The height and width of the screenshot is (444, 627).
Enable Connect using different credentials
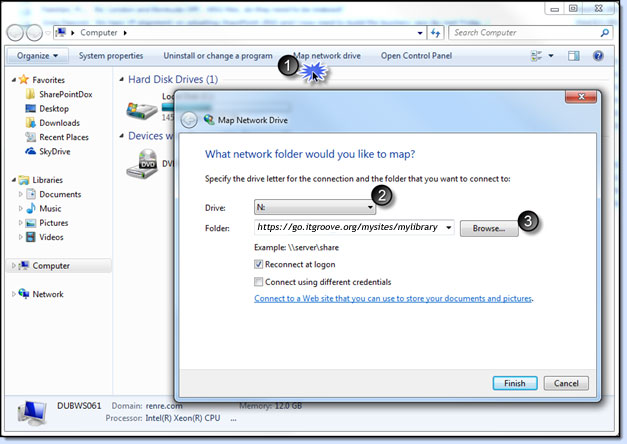259,282
